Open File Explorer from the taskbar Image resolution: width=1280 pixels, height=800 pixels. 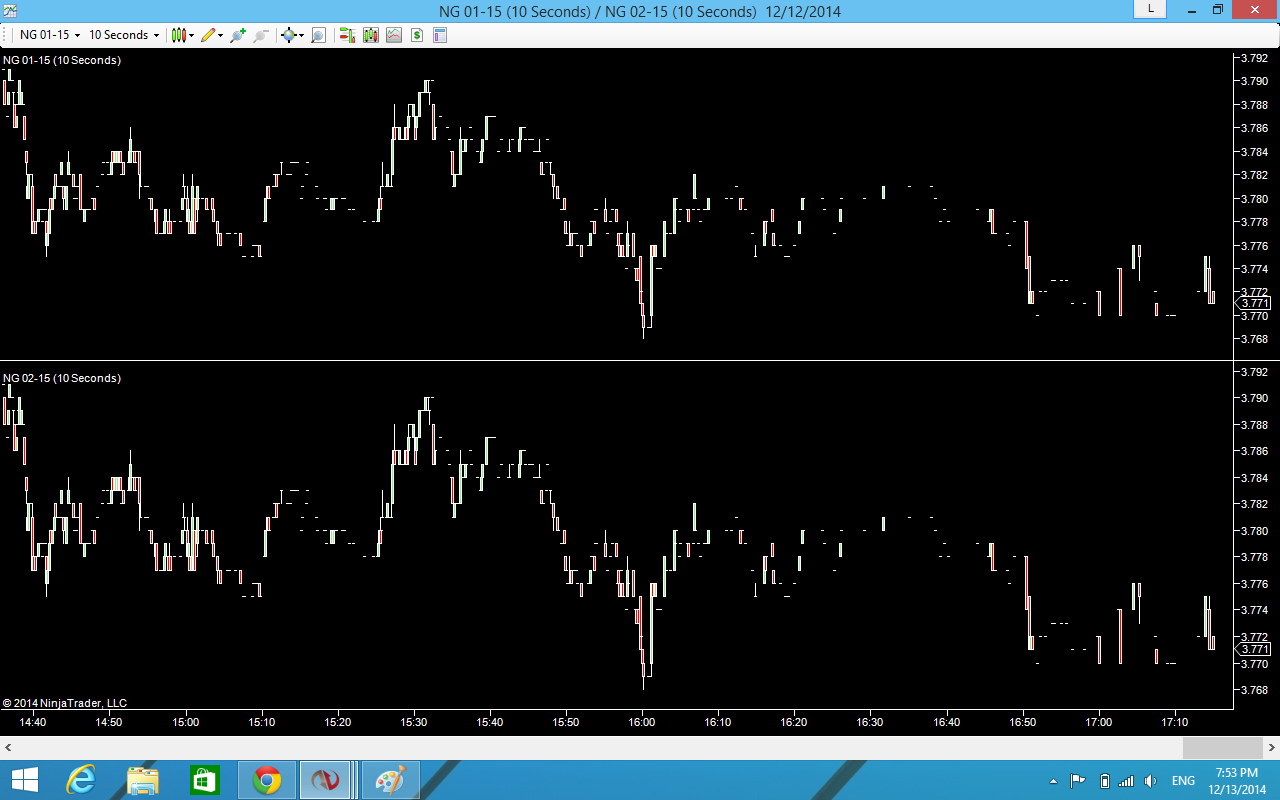143,780
